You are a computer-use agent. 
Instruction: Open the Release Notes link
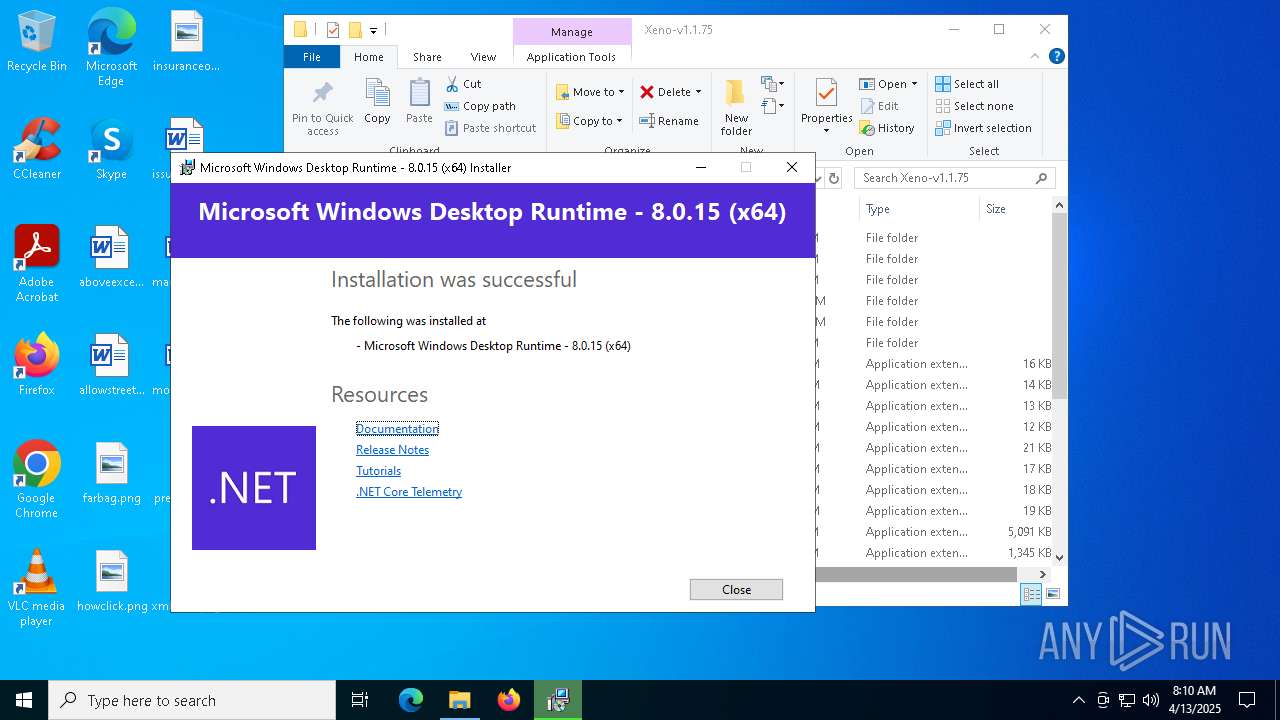tap(392, 450)
